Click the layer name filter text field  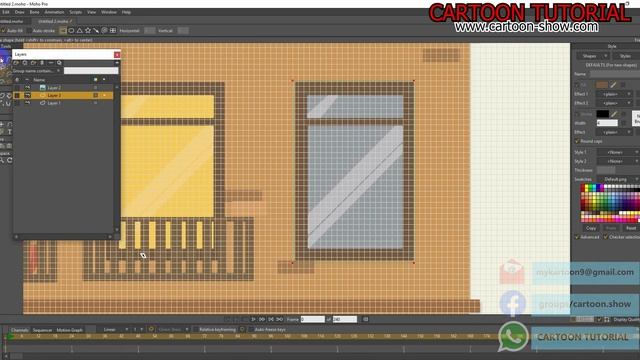[91, 71]
